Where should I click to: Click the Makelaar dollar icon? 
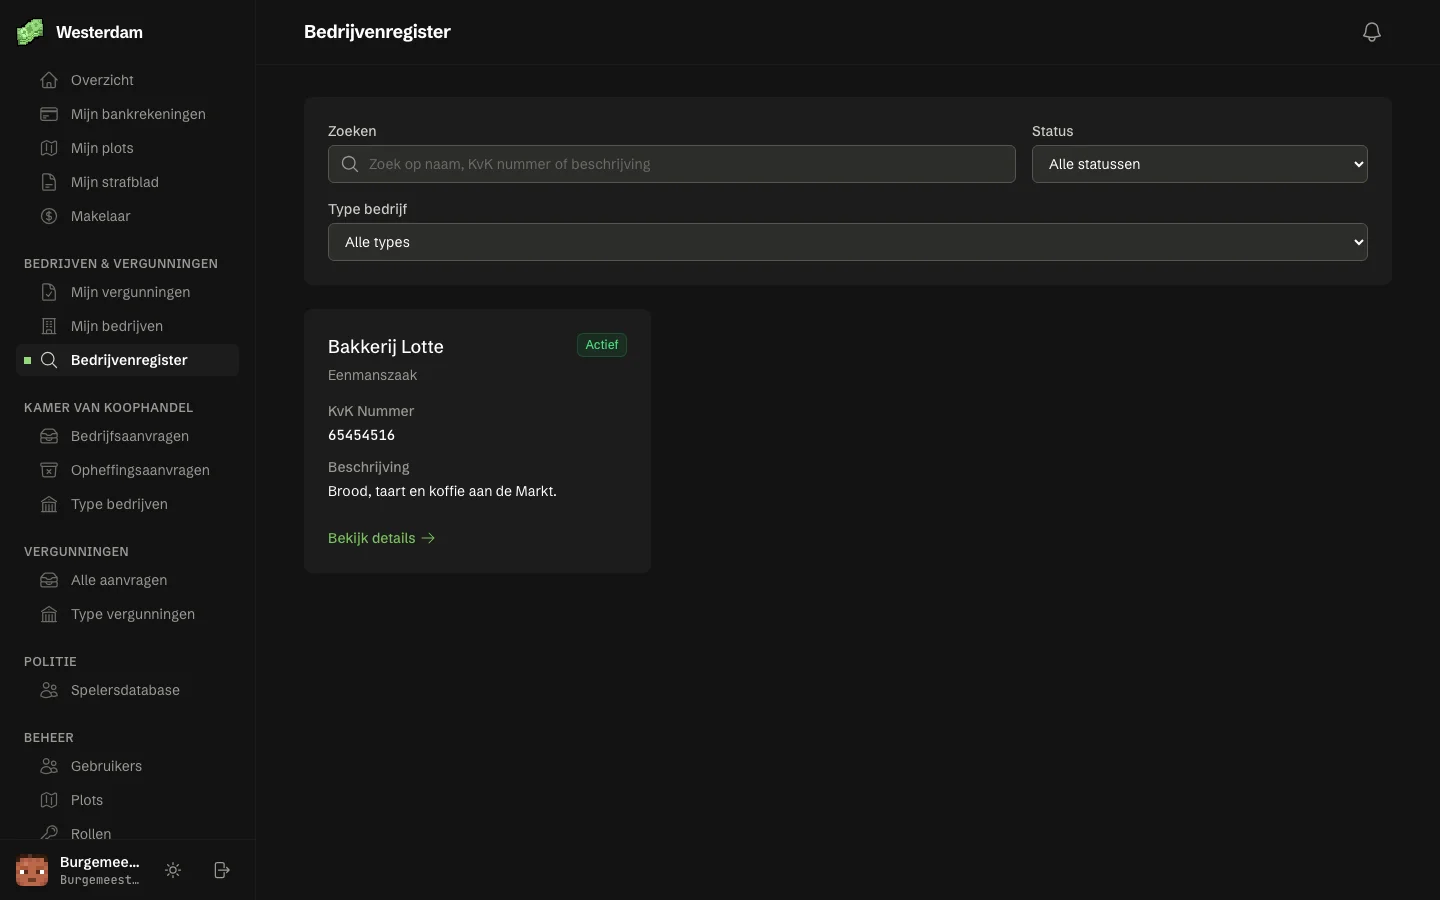pyautogui.click(x=49, y=216)
